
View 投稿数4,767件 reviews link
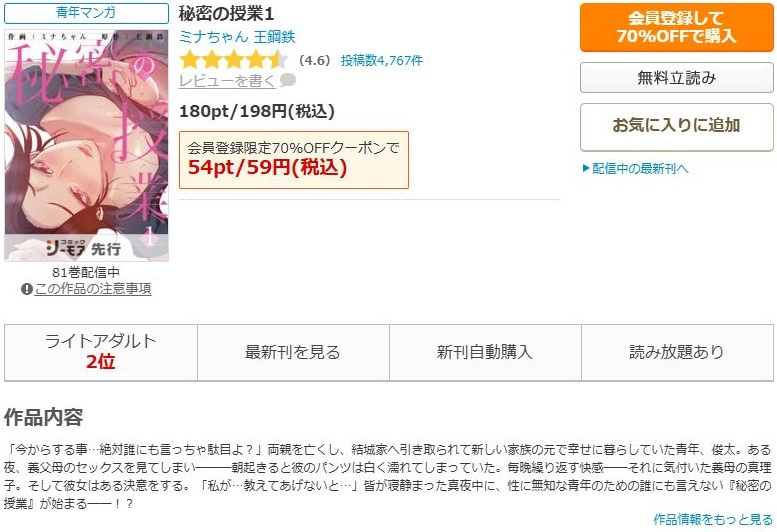[382, 60]
